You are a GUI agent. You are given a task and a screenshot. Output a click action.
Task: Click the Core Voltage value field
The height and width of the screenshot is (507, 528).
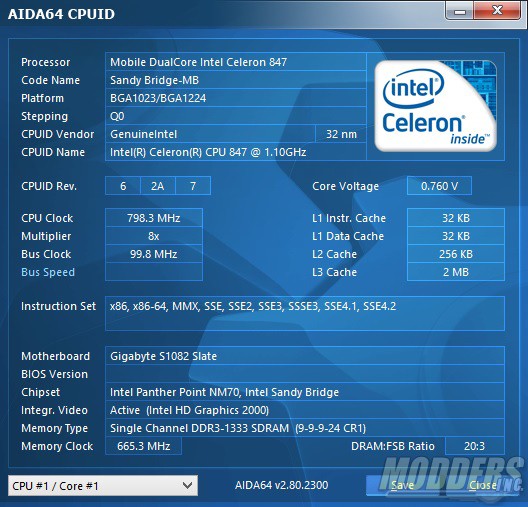[x=439, y=186]
